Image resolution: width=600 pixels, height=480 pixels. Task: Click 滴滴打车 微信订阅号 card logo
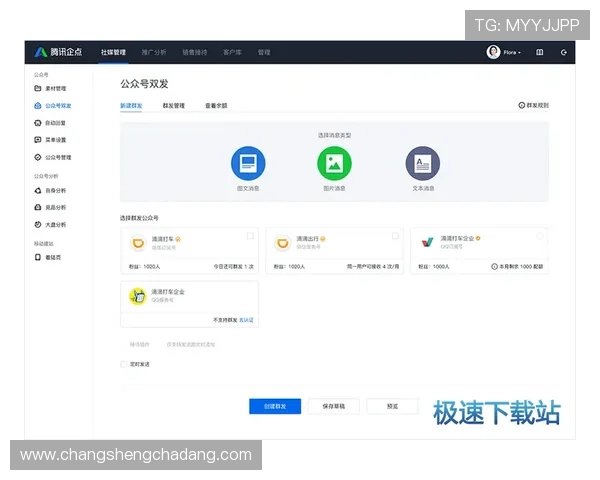(138, 243)
